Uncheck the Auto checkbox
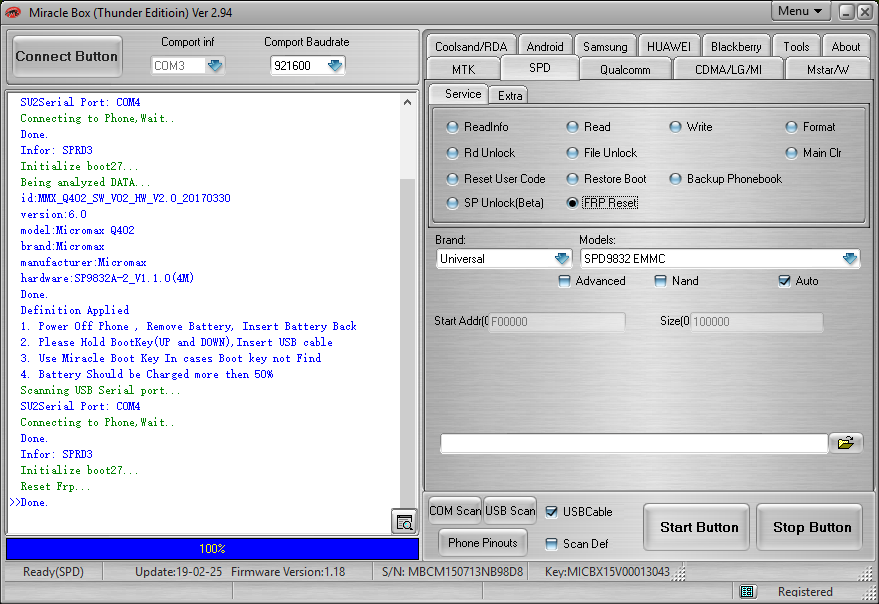Viewport: 879px width, 604px height. click(799, 281)
